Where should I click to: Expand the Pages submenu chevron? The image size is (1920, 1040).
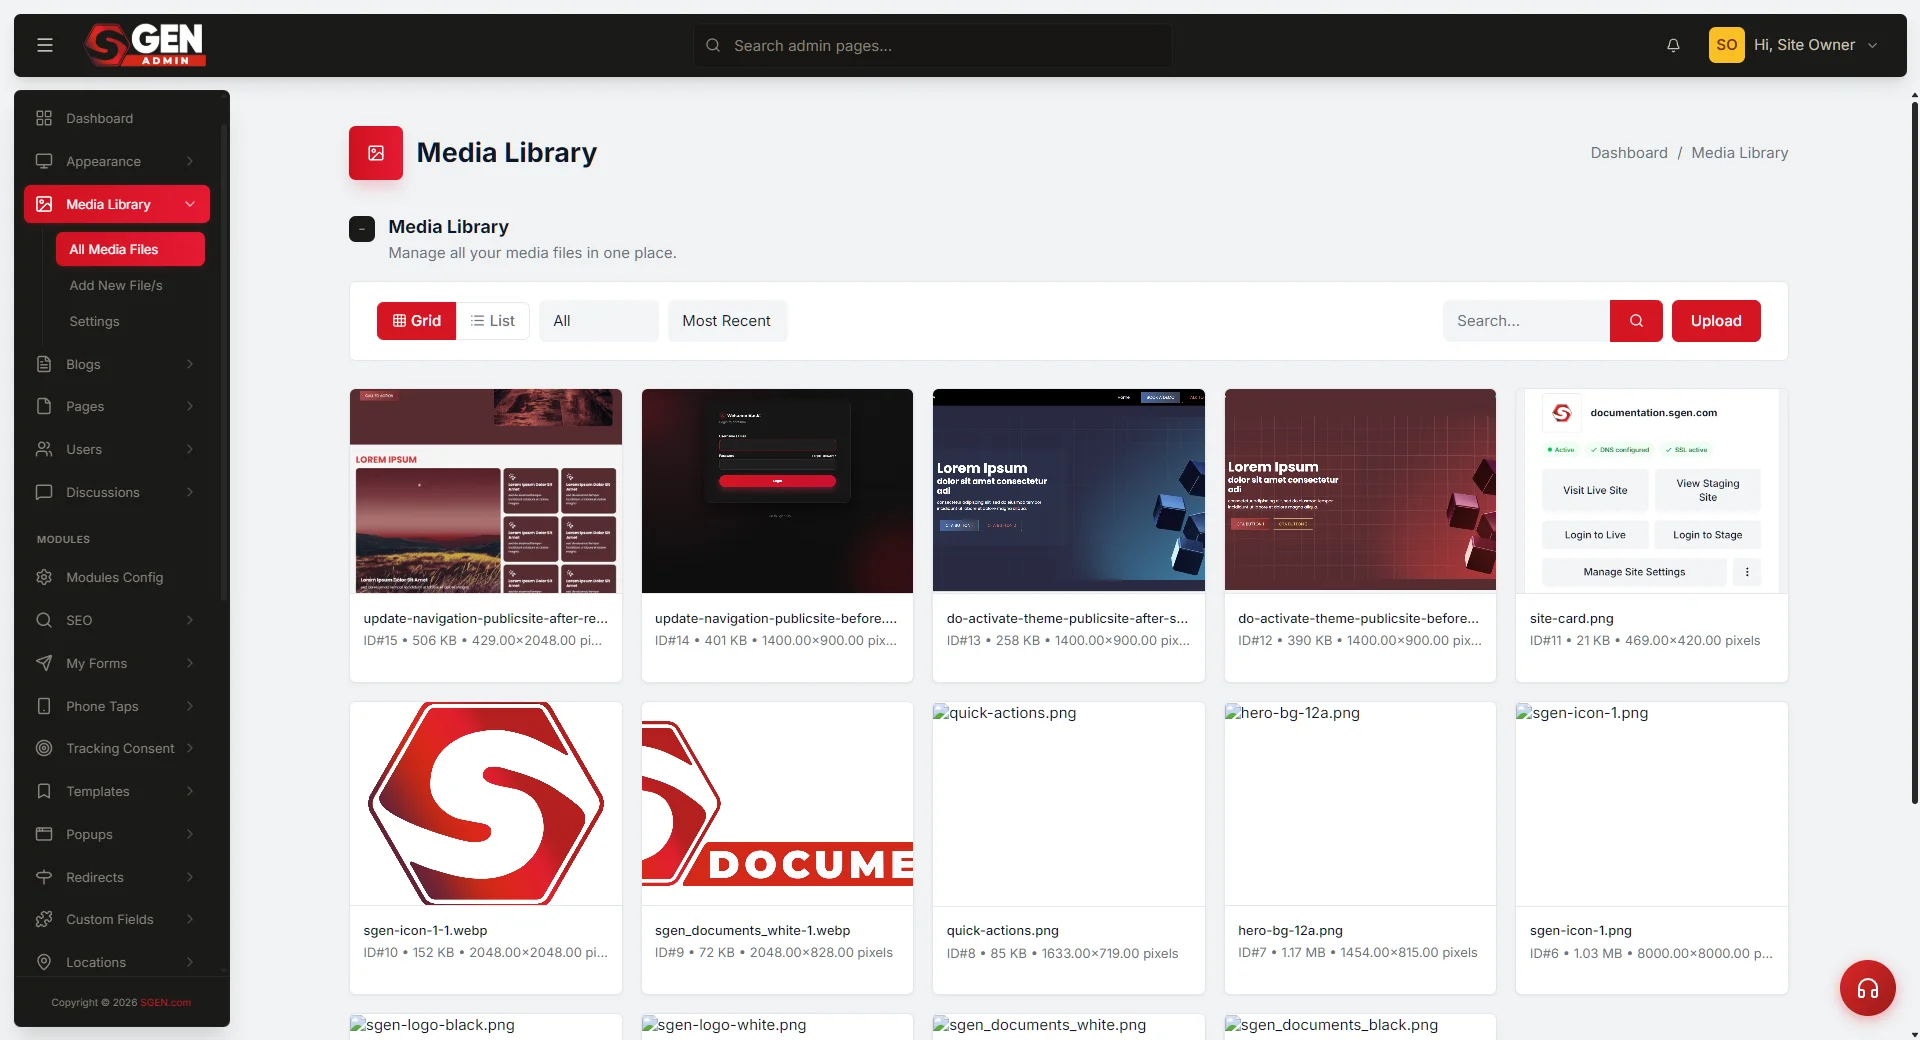[x=190, y=406]
